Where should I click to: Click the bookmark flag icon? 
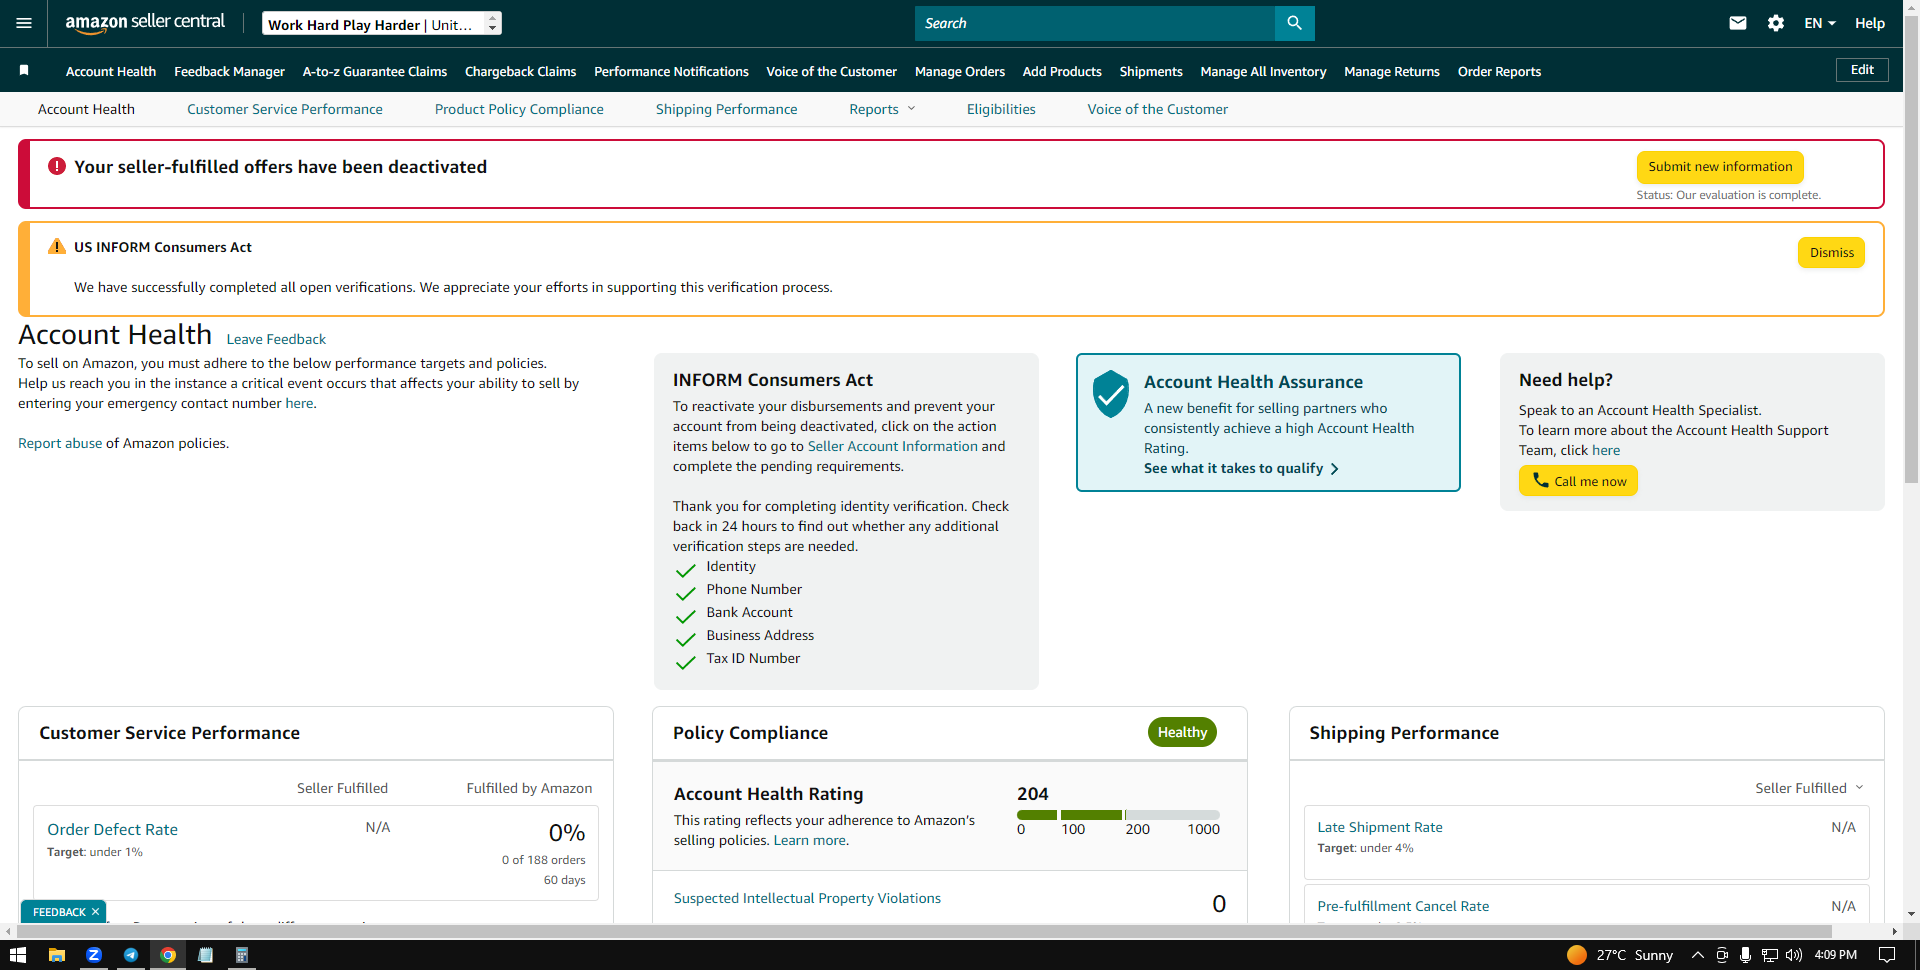point(24,70)
